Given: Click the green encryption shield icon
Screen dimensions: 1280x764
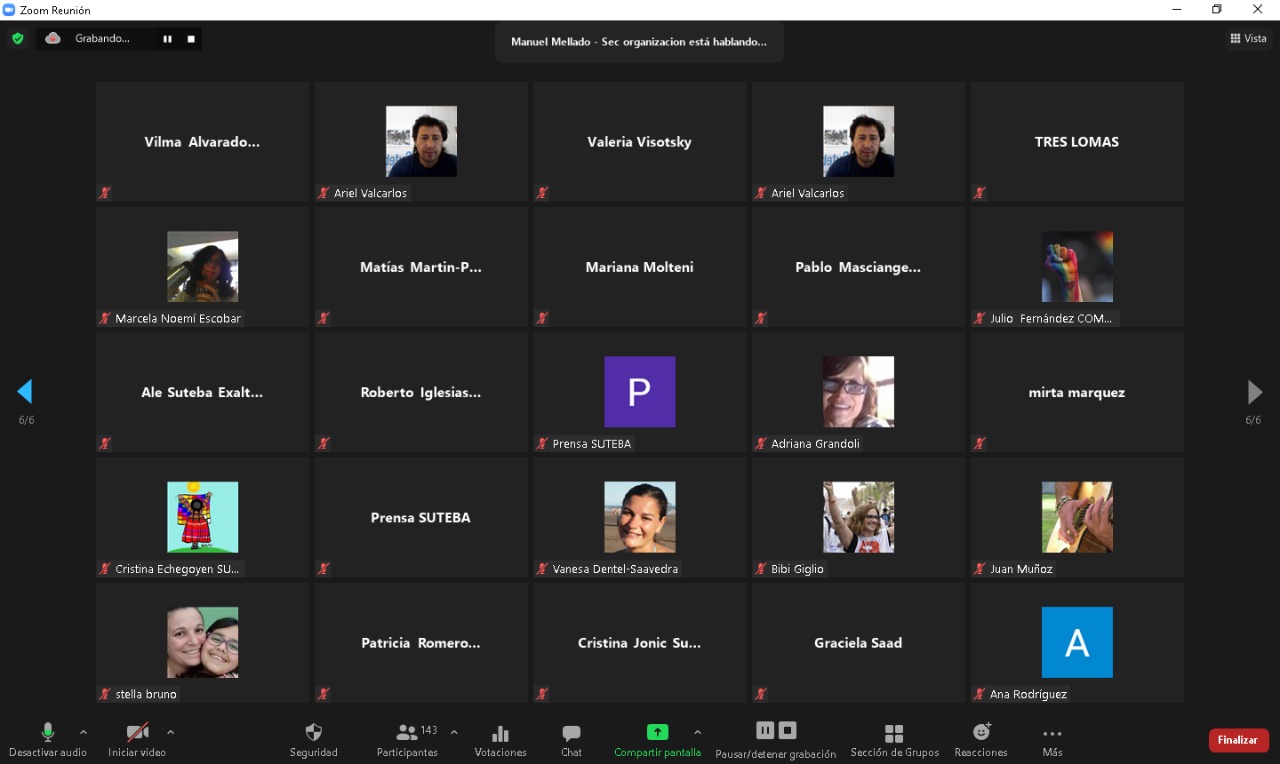Looking at the screenshot, I should tap(17, 38).
